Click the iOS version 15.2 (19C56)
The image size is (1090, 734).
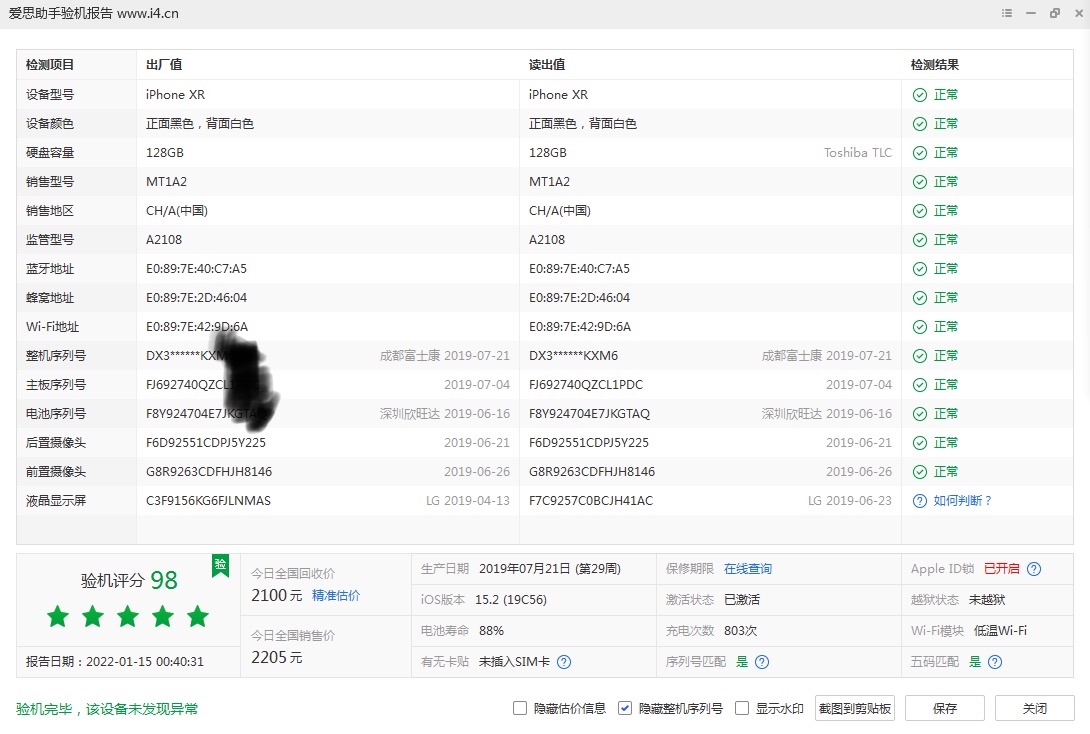click(511, 600)
